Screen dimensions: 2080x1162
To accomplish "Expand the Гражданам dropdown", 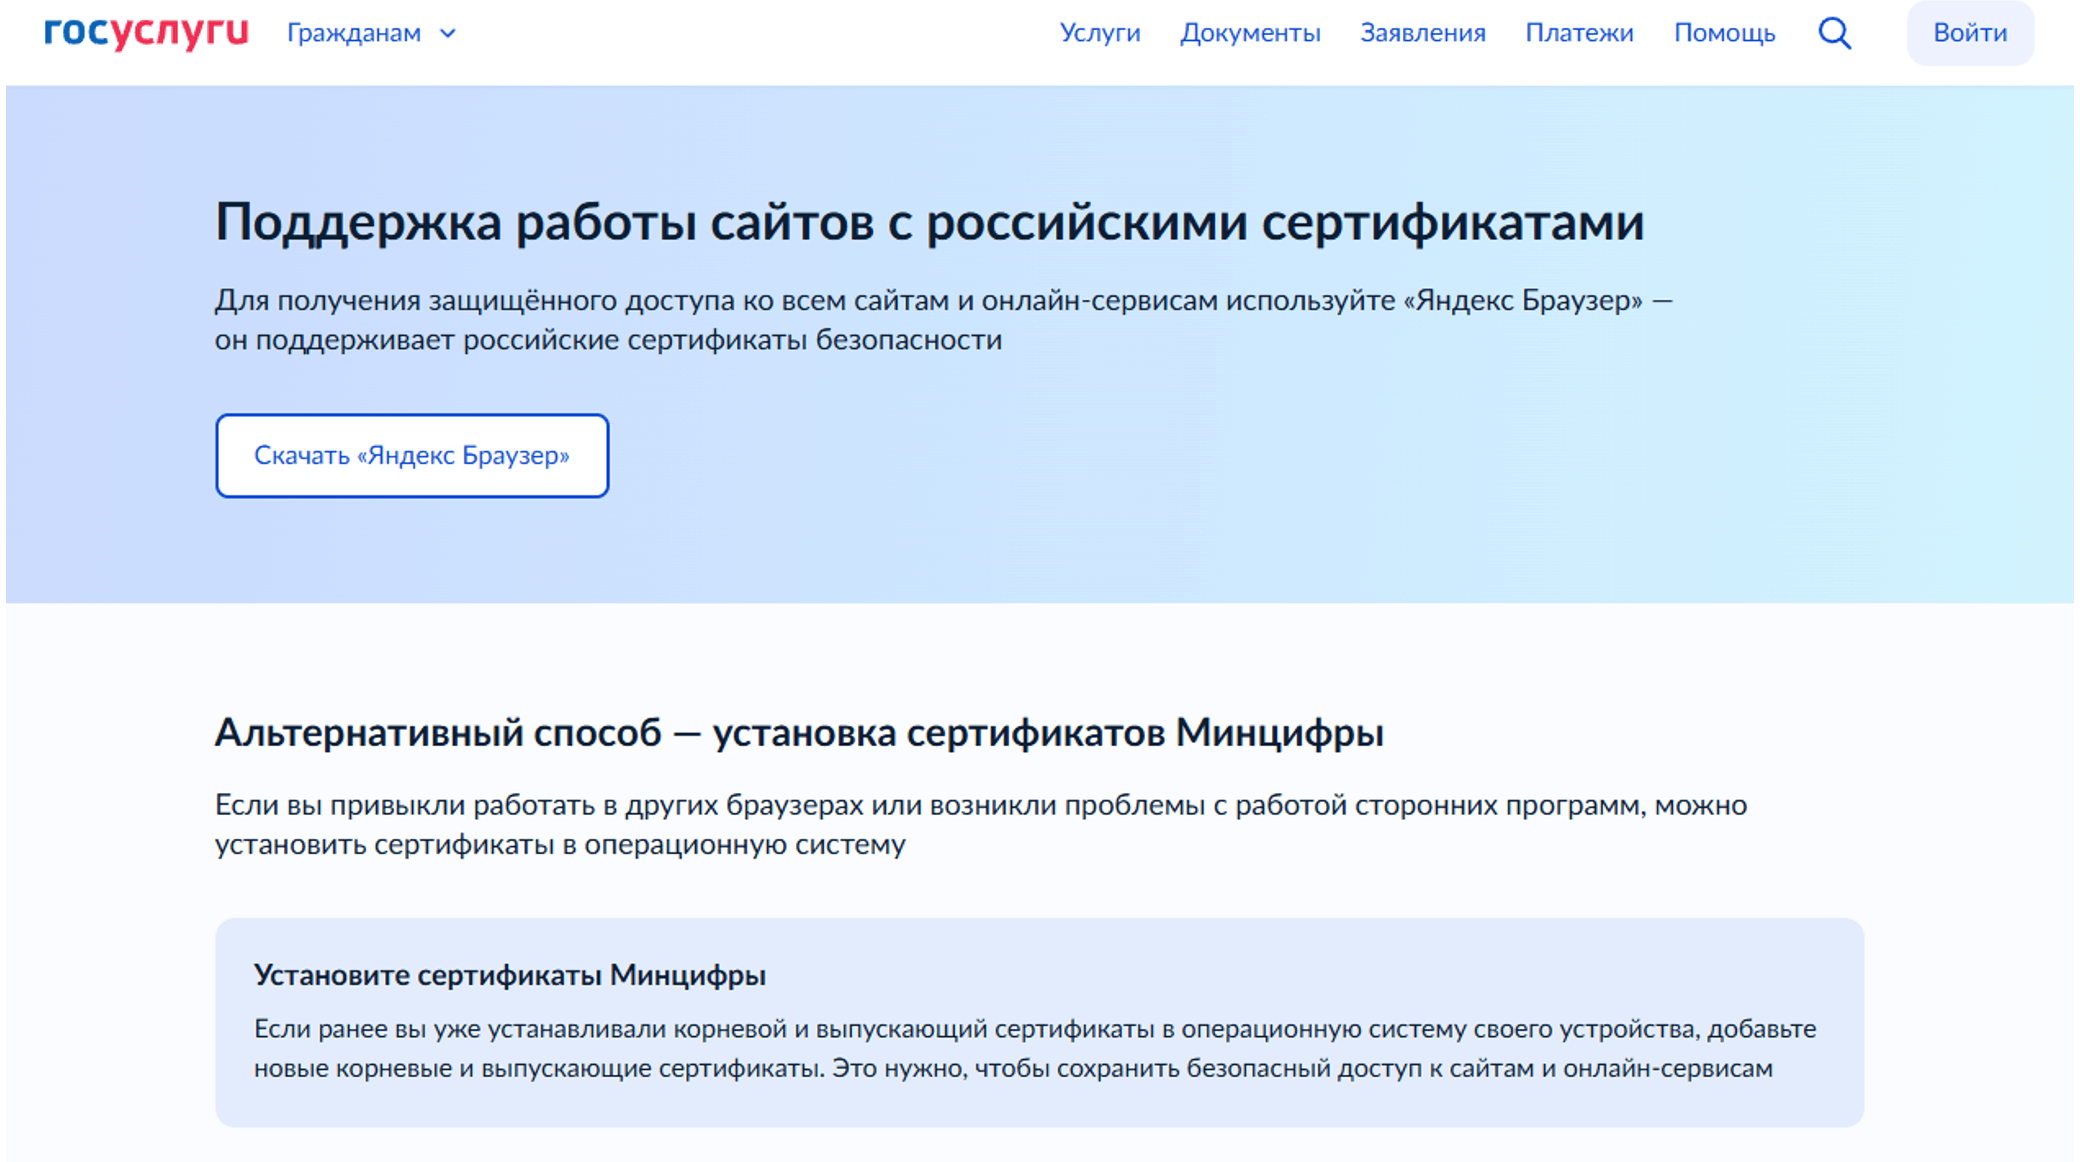I will tap(371, 33).
